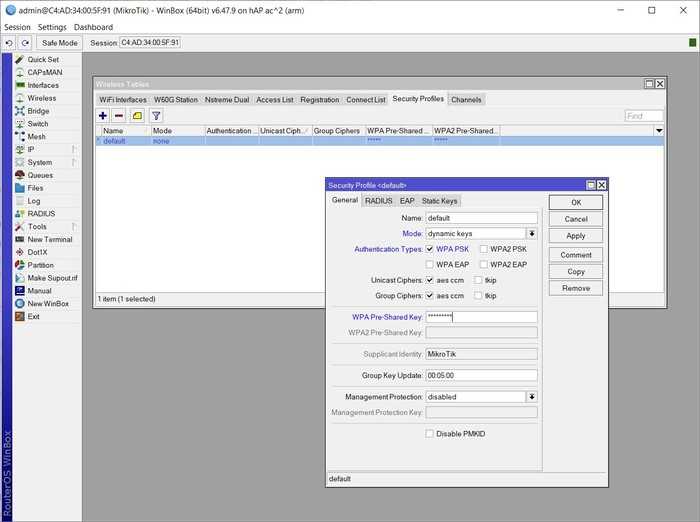Launch New WinBox from the sidebar
This screenshot has height=522, width=700.
click(x=20, y=304)
